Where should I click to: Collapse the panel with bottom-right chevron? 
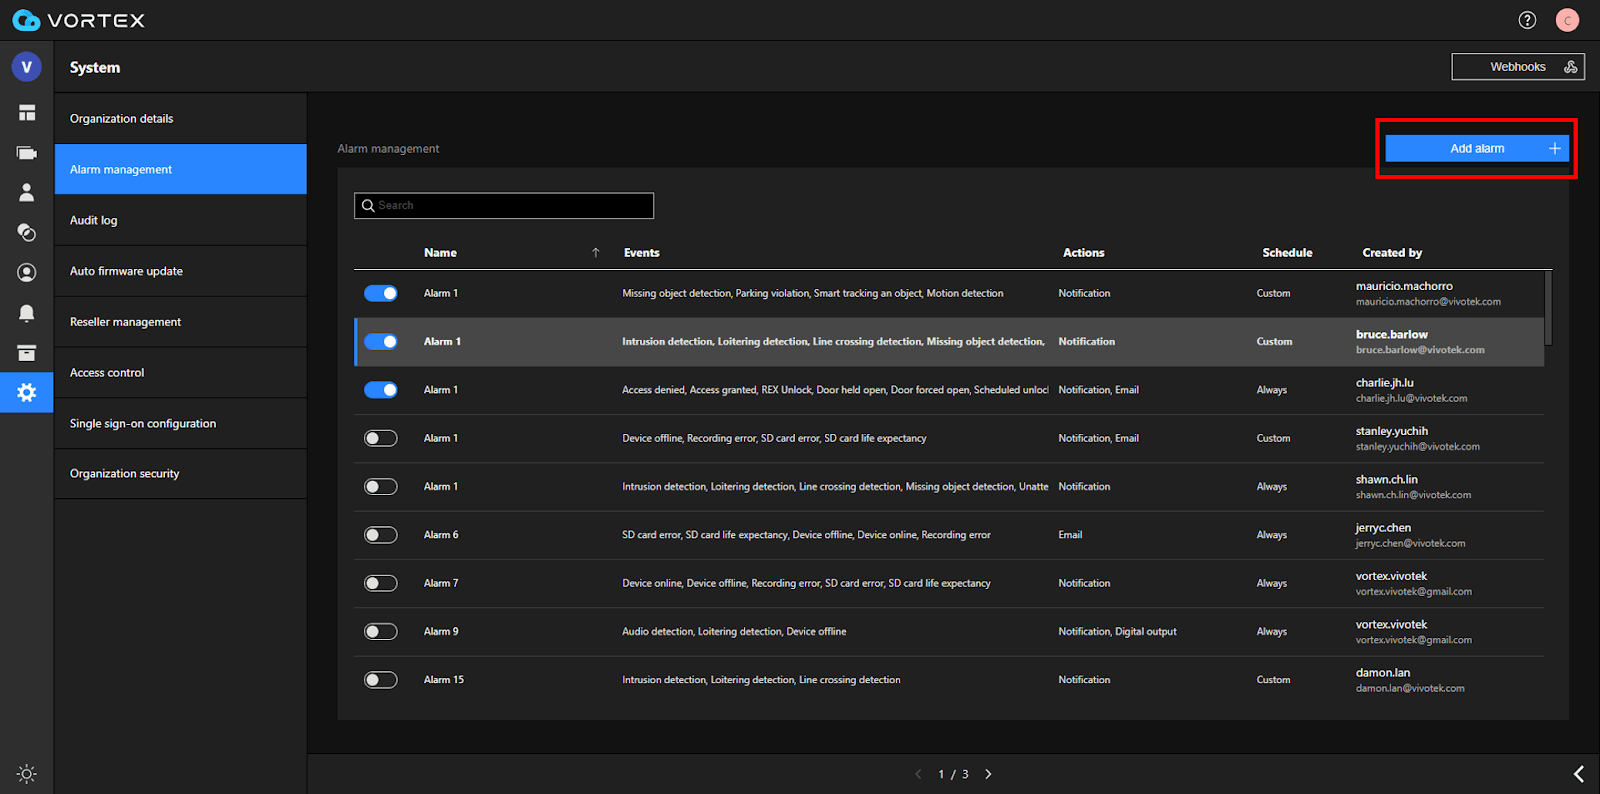click(x=1578, y=774)
